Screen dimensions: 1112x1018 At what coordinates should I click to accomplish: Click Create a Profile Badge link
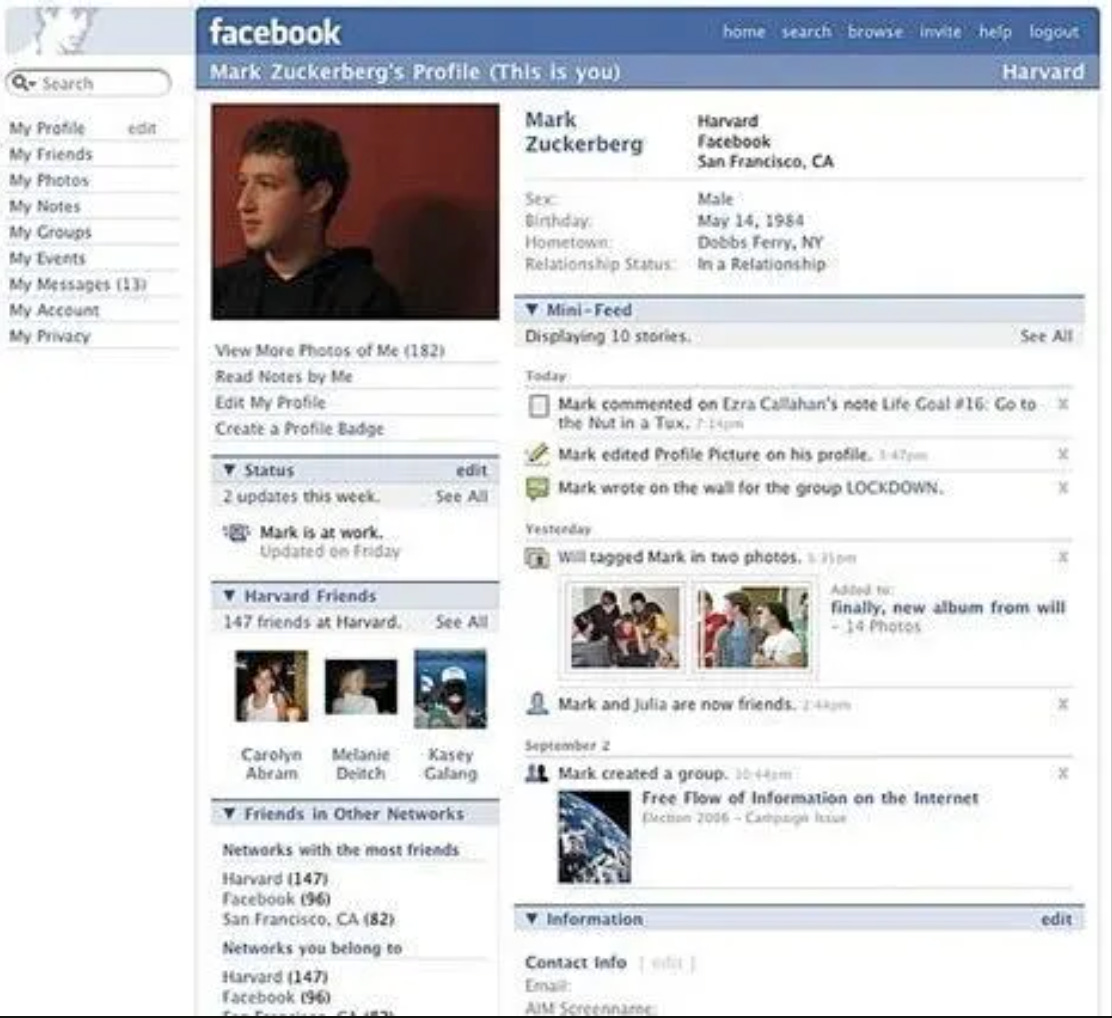coord(299,428)
